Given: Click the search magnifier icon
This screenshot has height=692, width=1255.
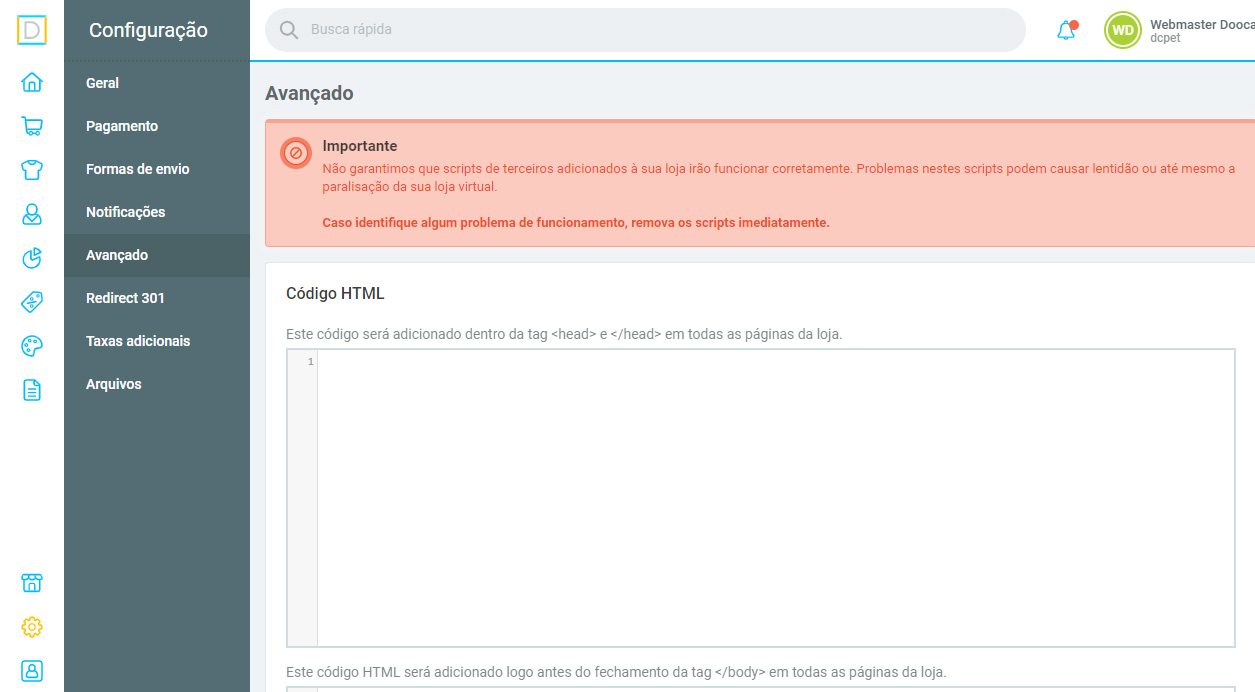Looking at the screenshot, I should (x=289, y=30).
